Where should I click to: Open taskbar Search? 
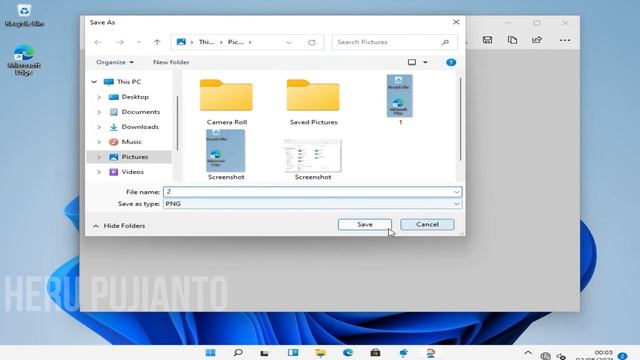[238, 353]
